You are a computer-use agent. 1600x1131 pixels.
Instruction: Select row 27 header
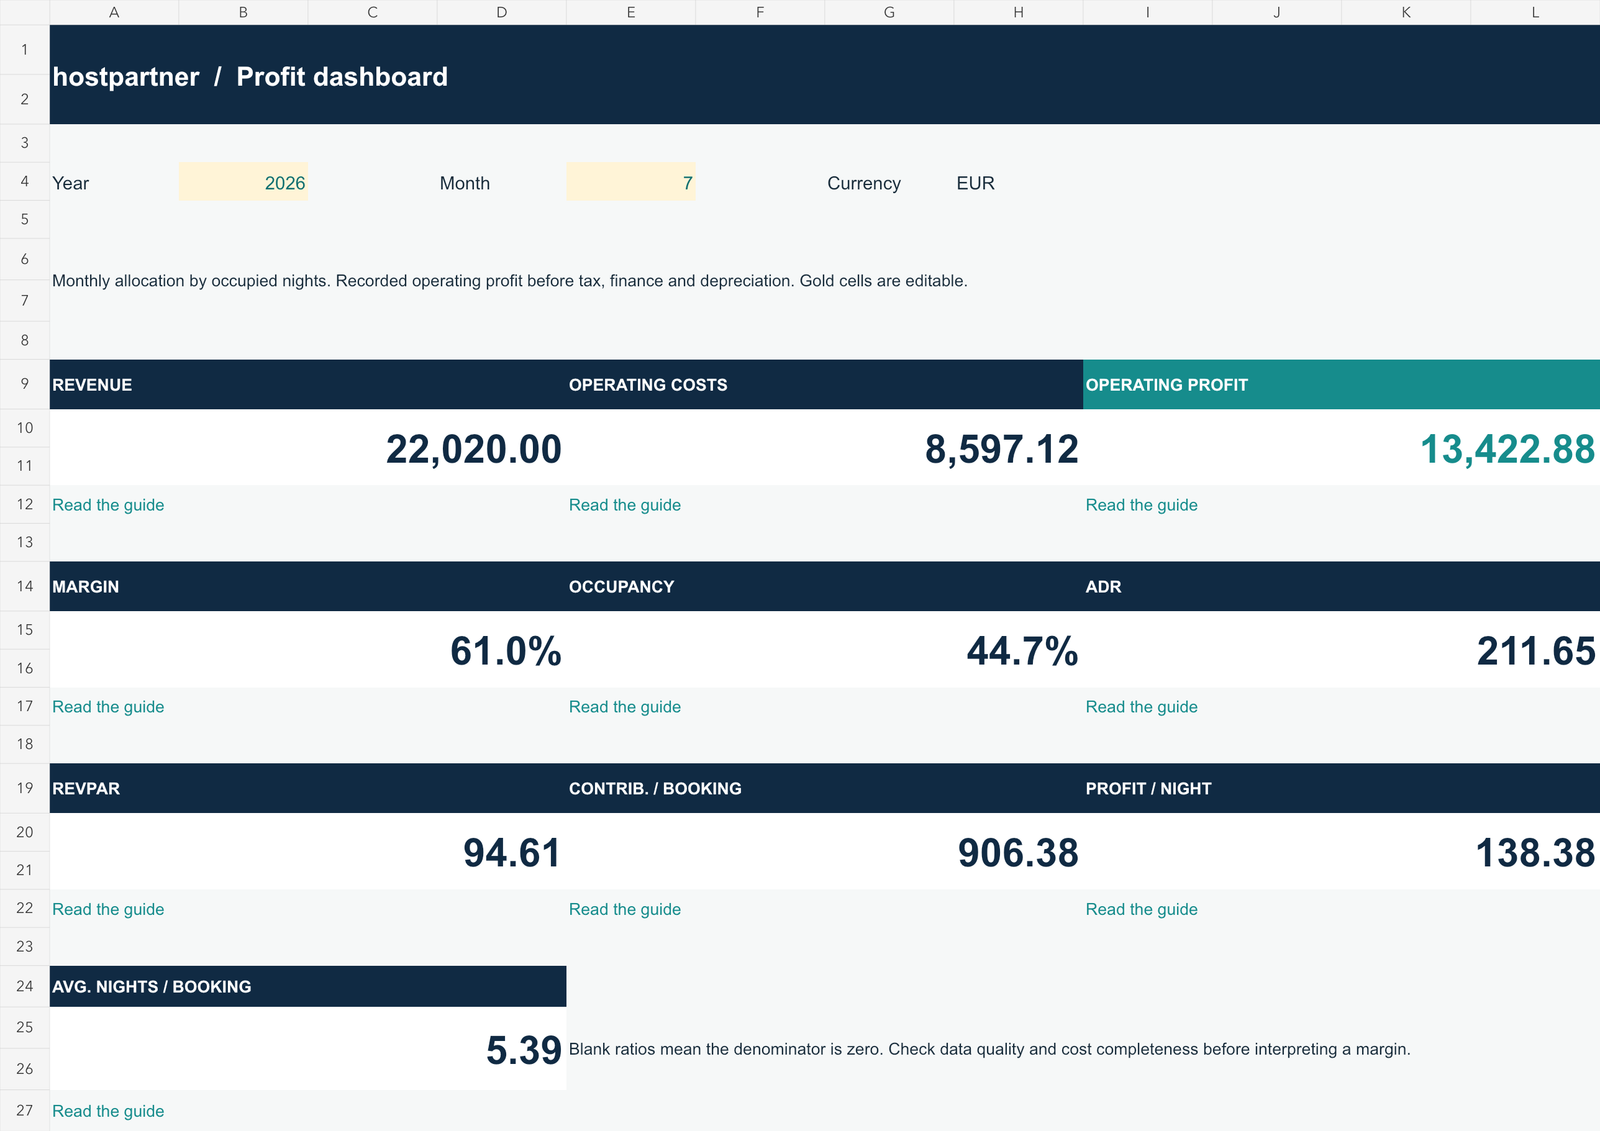coord(25,1111)
